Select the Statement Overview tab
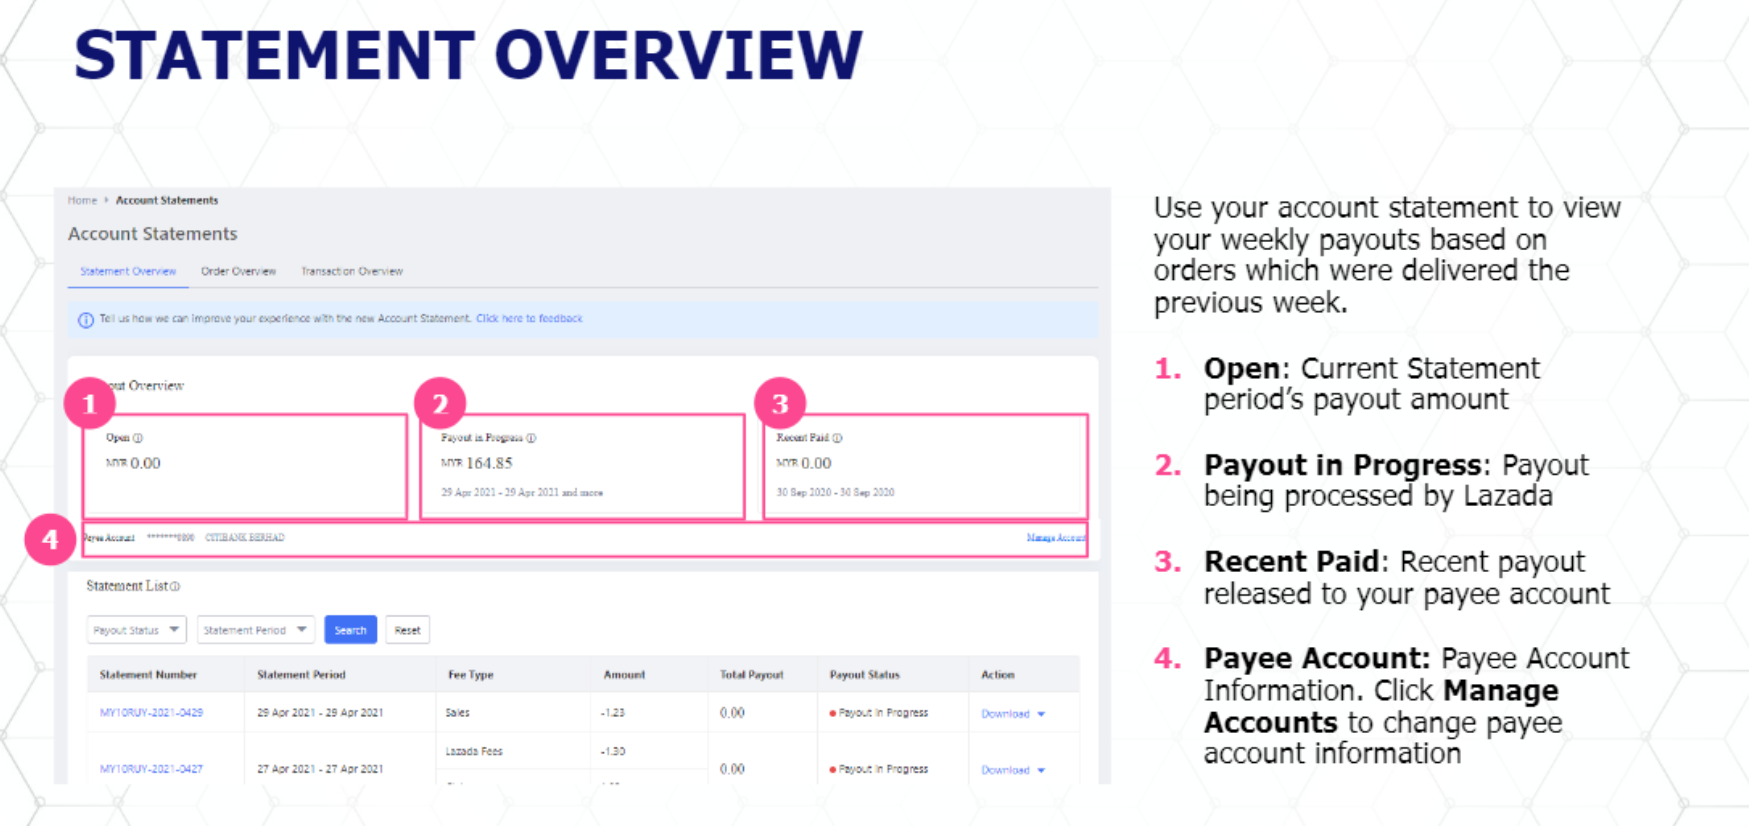 point(128,271)
